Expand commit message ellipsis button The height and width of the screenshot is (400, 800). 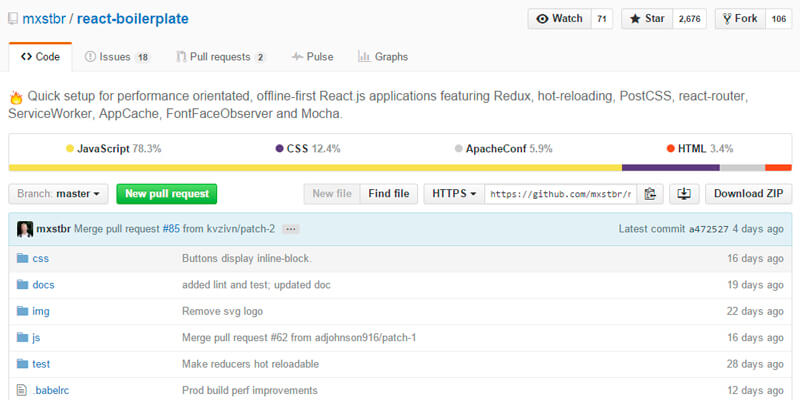pyautogui.click(x=290, y=230)
